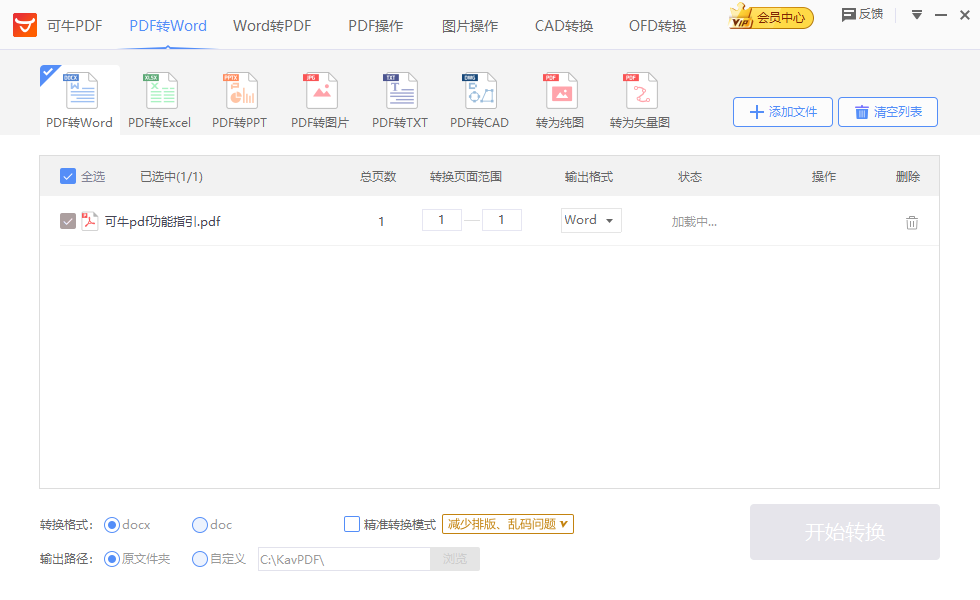
Task: Click the 删除 column header
Action: 908,177
